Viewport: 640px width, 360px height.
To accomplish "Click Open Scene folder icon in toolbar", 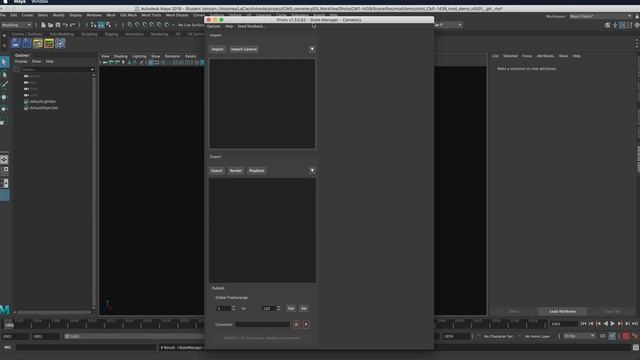I will coord(51,25).
